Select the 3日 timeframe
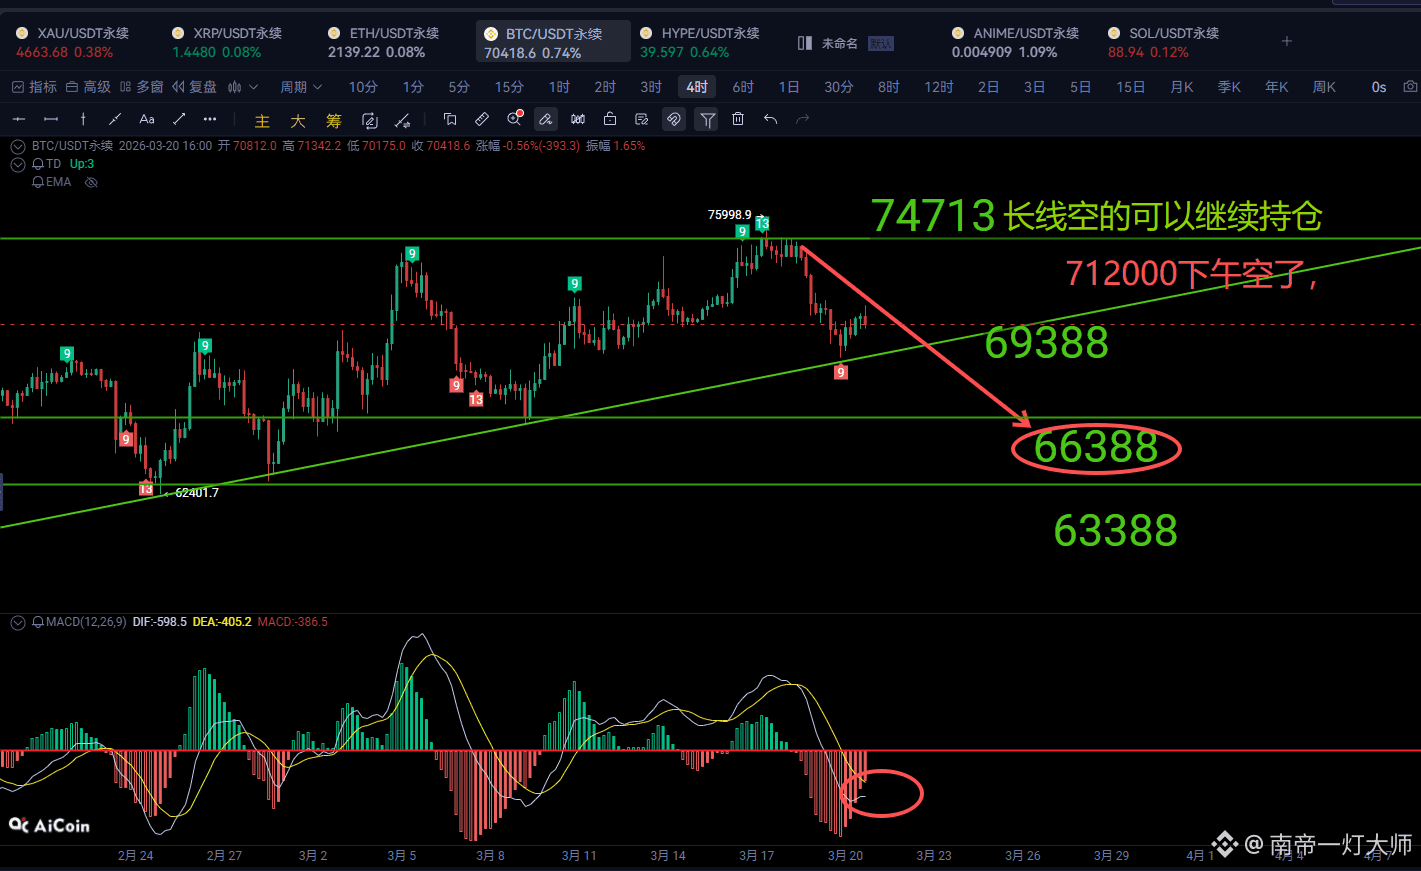 tap(1034, 87)
